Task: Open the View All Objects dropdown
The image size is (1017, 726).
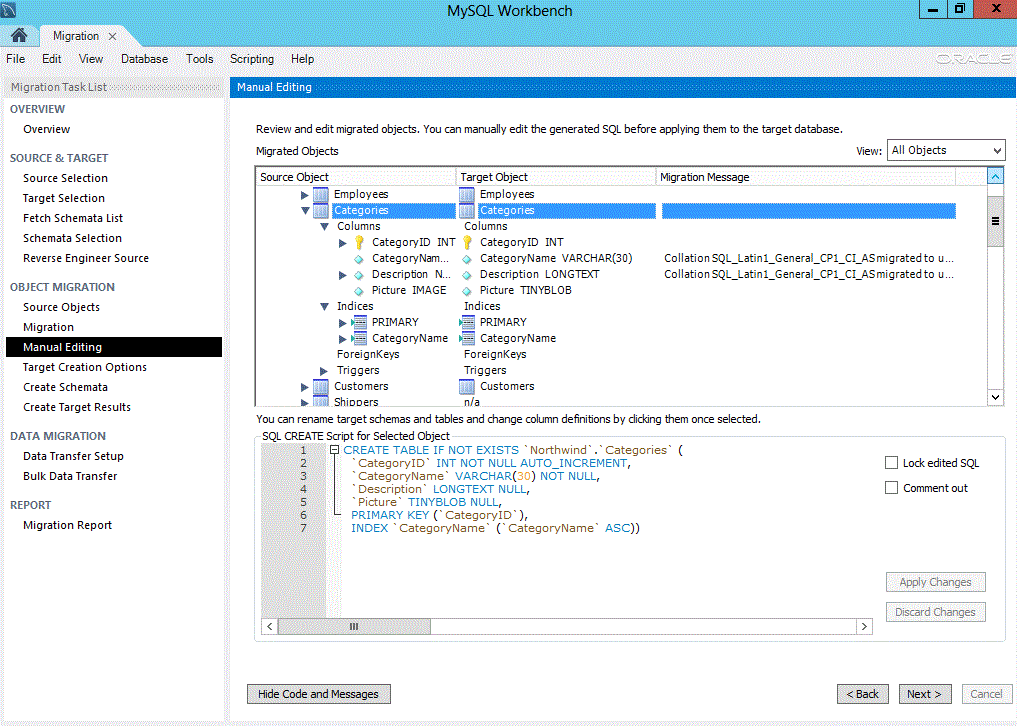Action: click(944, 150)
